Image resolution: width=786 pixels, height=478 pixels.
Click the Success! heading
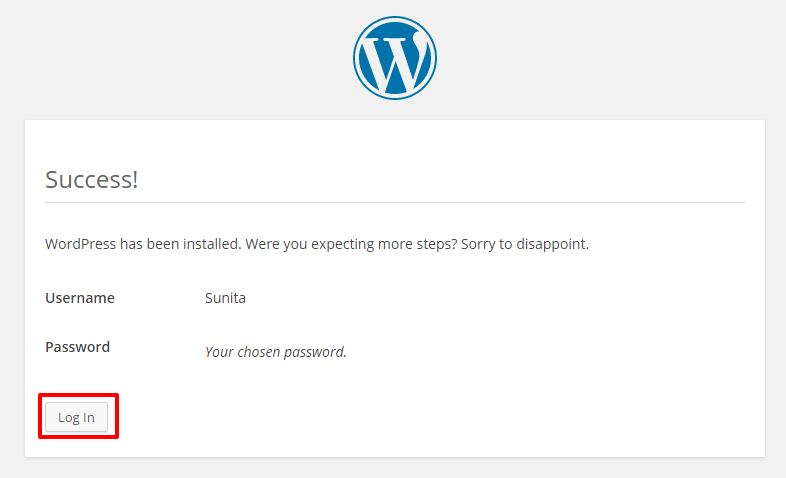92,180
